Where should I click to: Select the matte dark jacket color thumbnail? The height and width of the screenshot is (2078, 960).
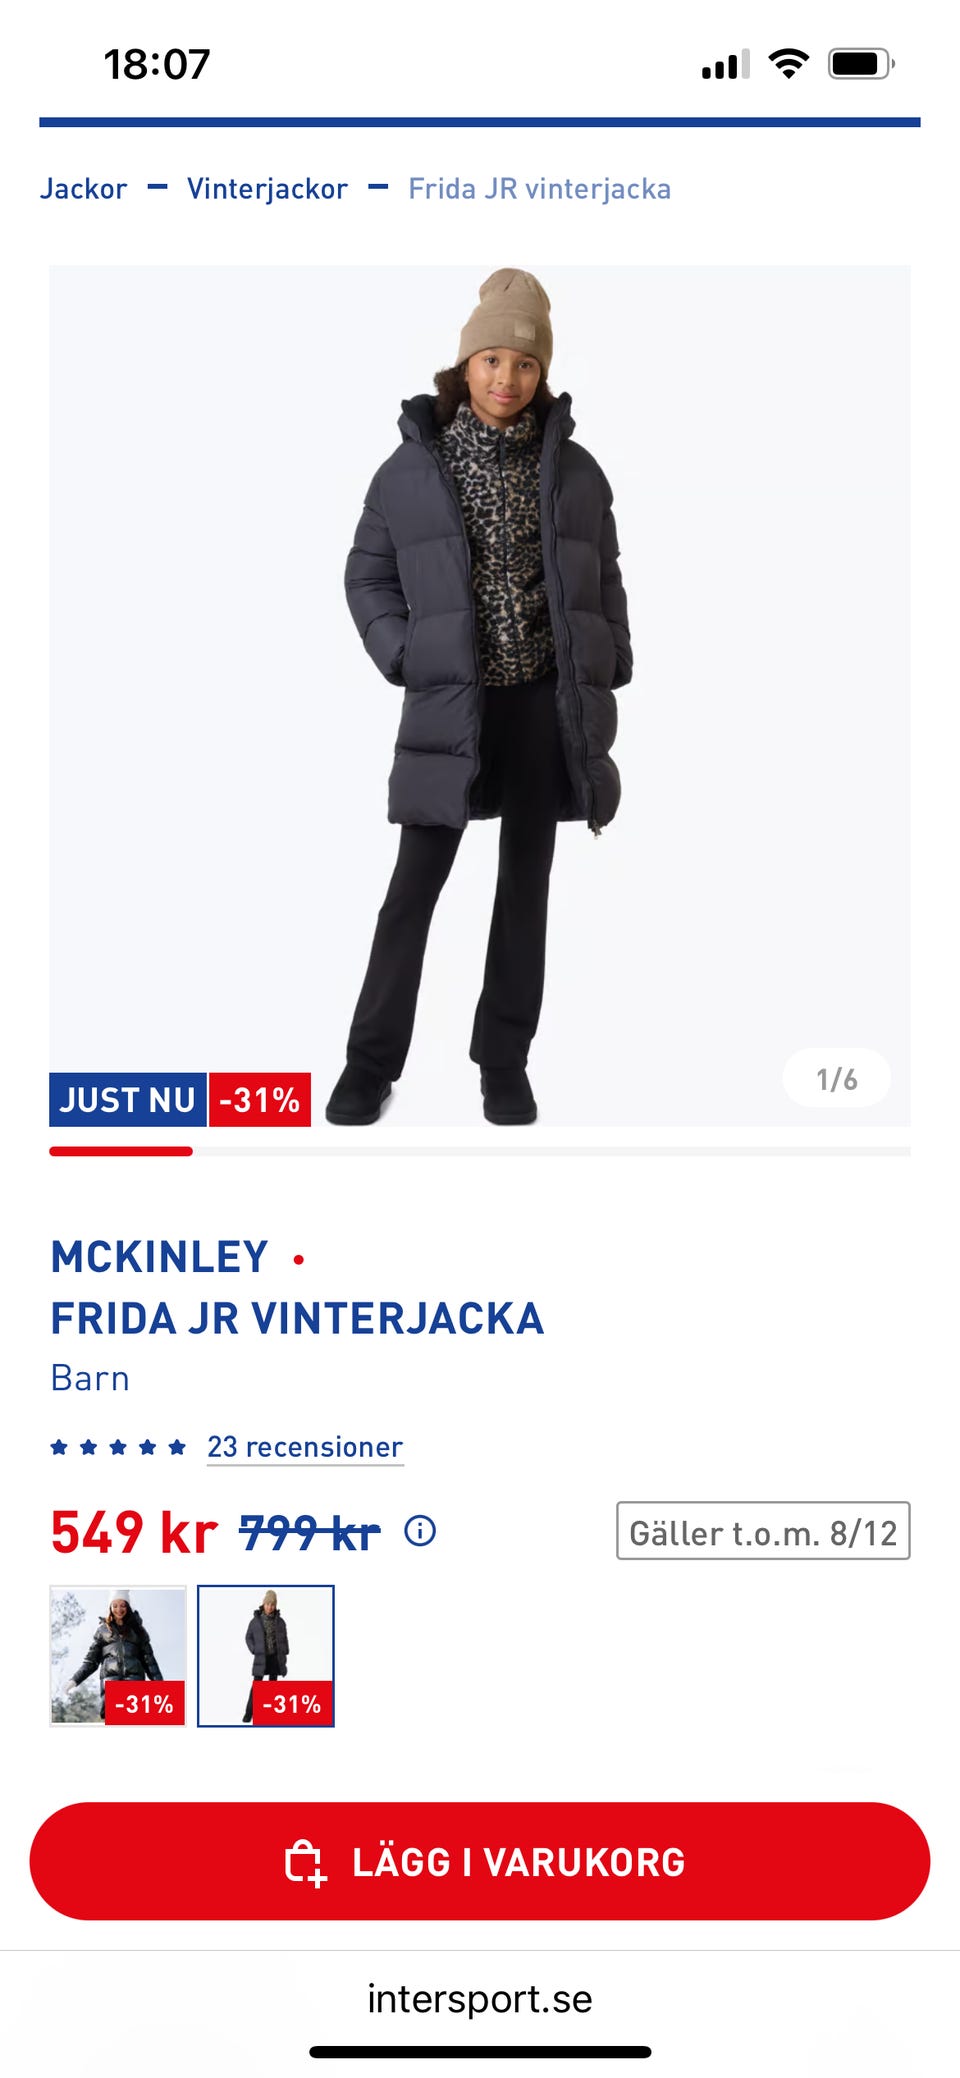[x=266, y=1655]
